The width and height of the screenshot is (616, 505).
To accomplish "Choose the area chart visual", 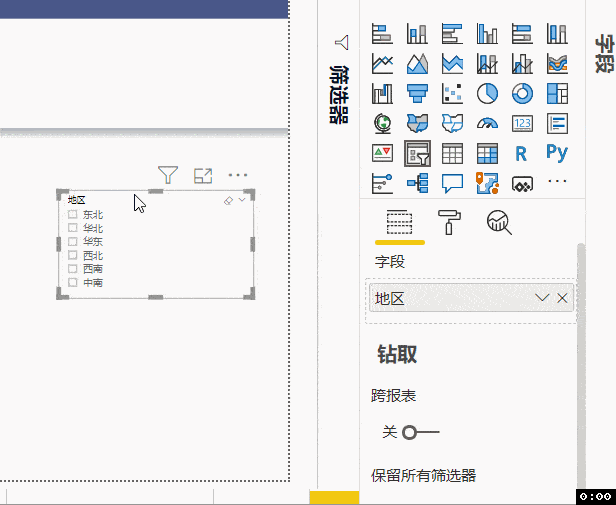I will 417,63.
